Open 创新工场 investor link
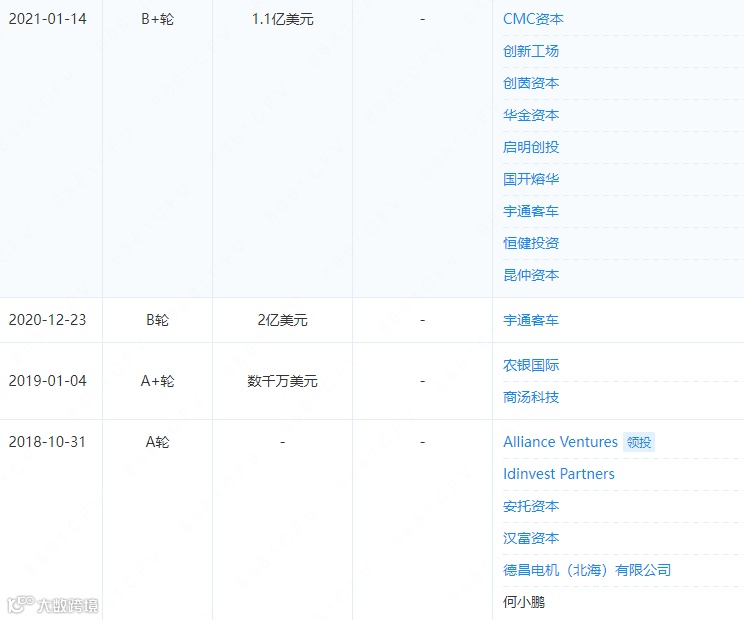Image resolution: width=744 pixels, height=620 pixels. click(x=530, y=51)
